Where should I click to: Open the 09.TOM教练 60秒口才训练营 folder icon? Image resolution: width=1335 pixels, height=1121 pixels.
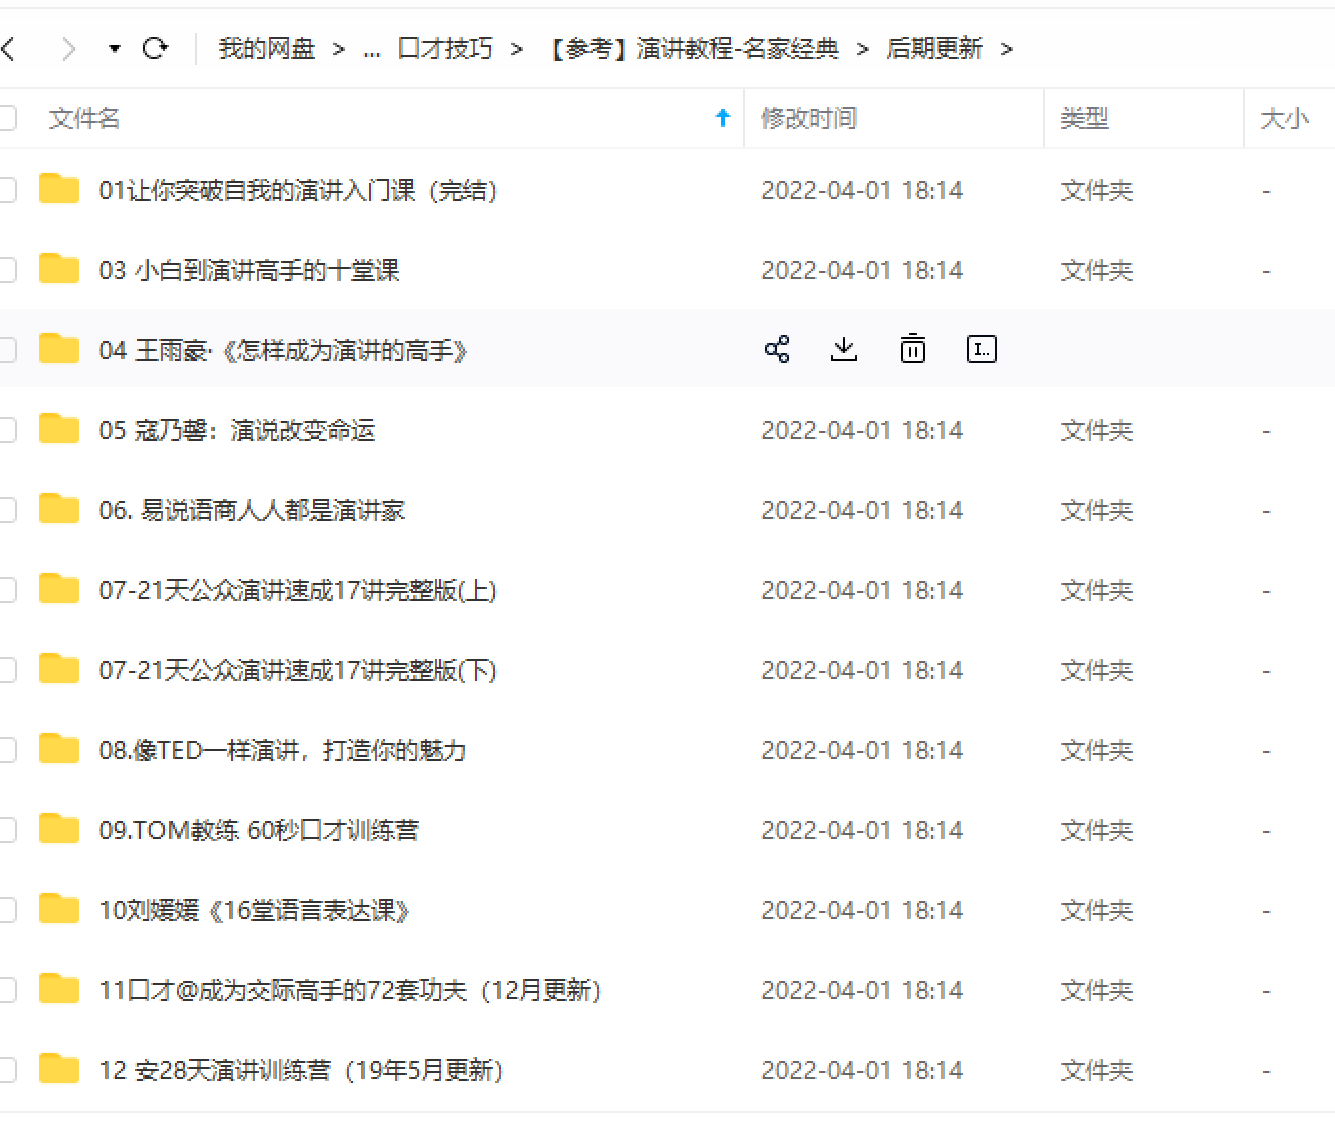[x=59, y=830]
